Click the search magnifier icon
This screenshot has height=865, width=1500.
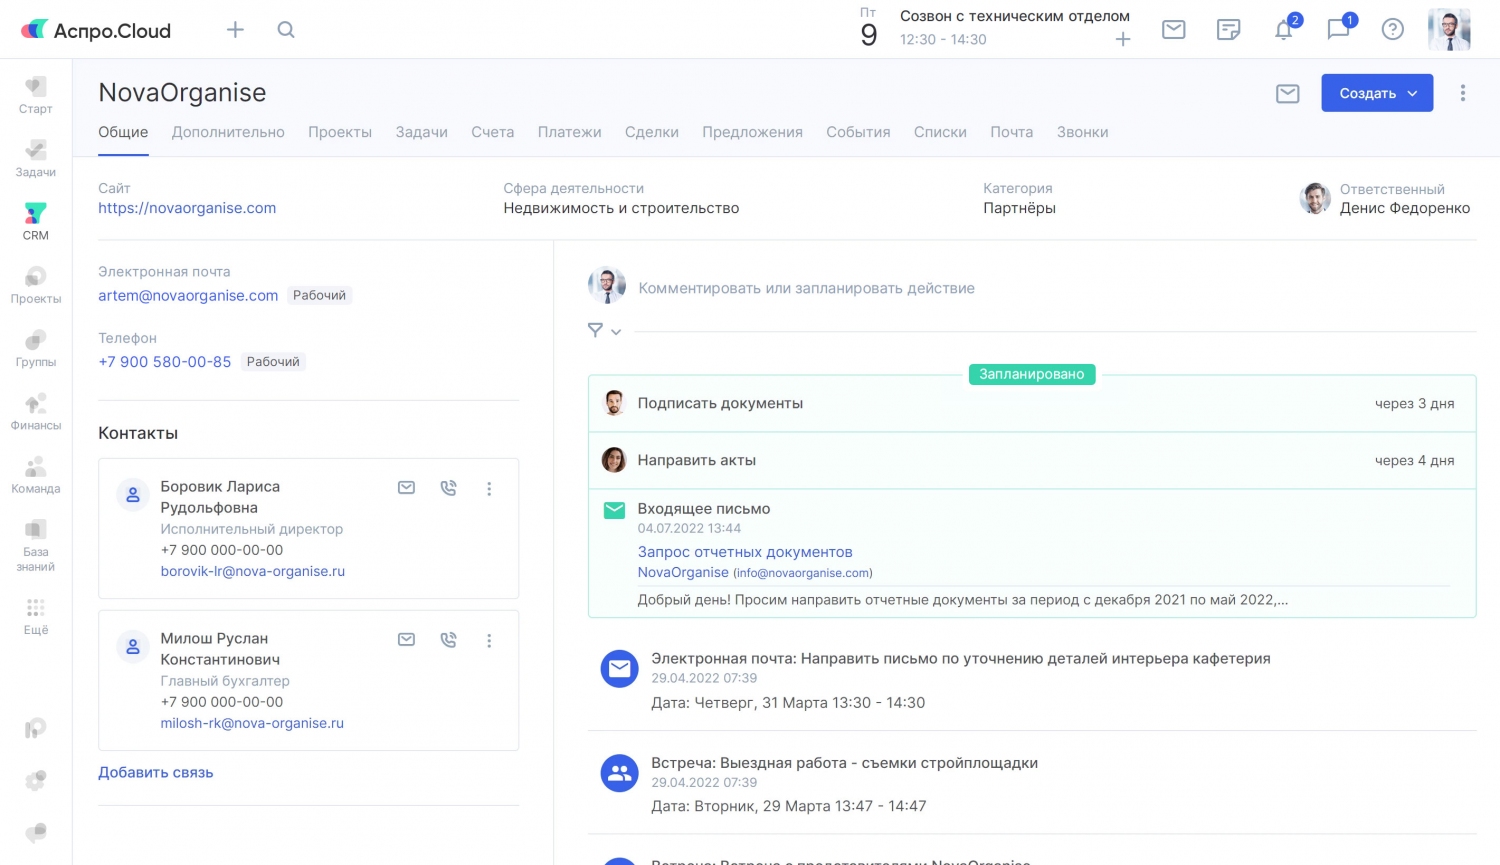pyautogui.click(x=286, y=30)
